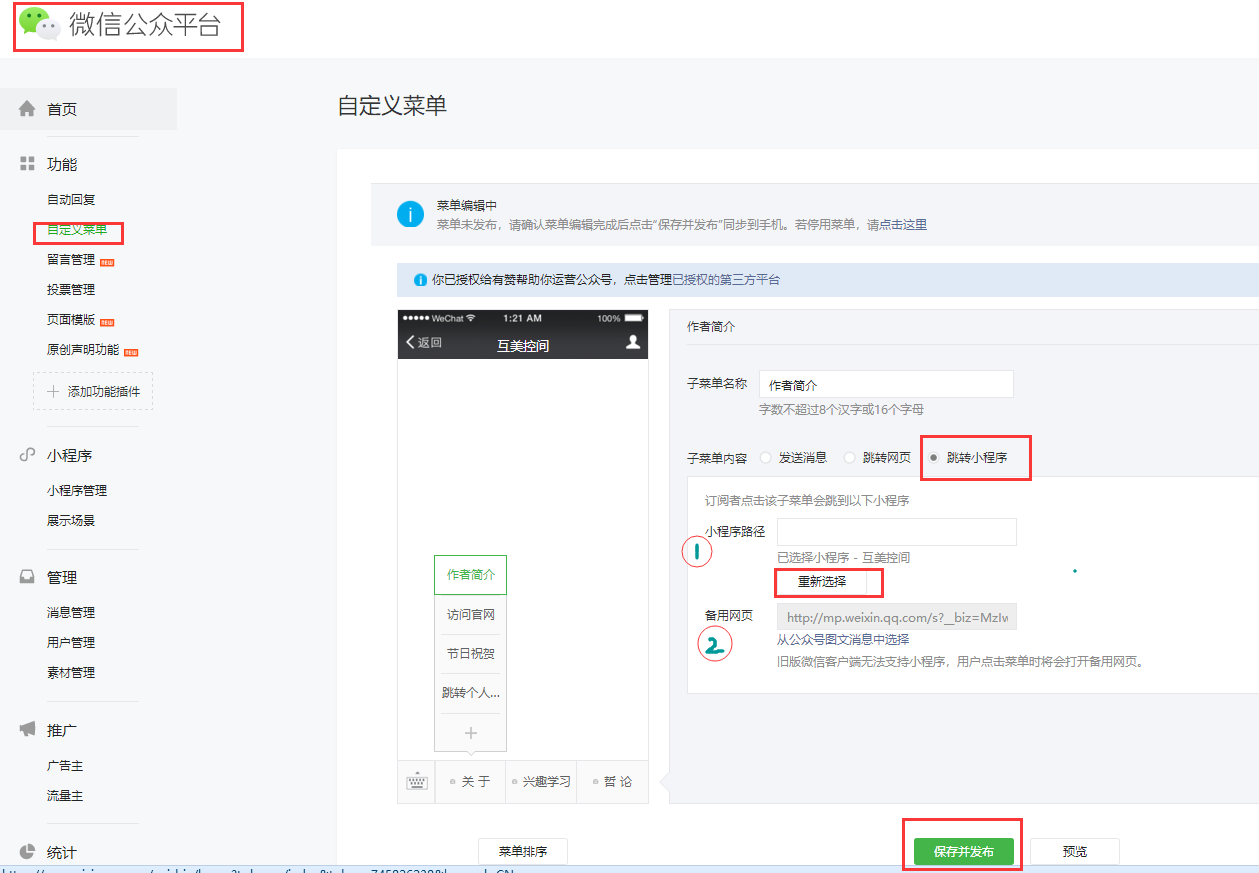The width and height of the screenshot is (1259, 873).
Task: Open 自动回复 in sidebar
Action: [x=71, y=200]
